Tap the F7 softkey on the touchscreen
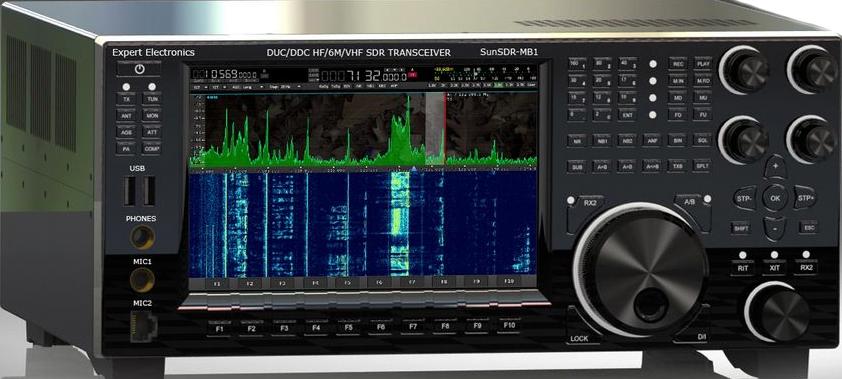842x379 pixels. click(412, 281)
